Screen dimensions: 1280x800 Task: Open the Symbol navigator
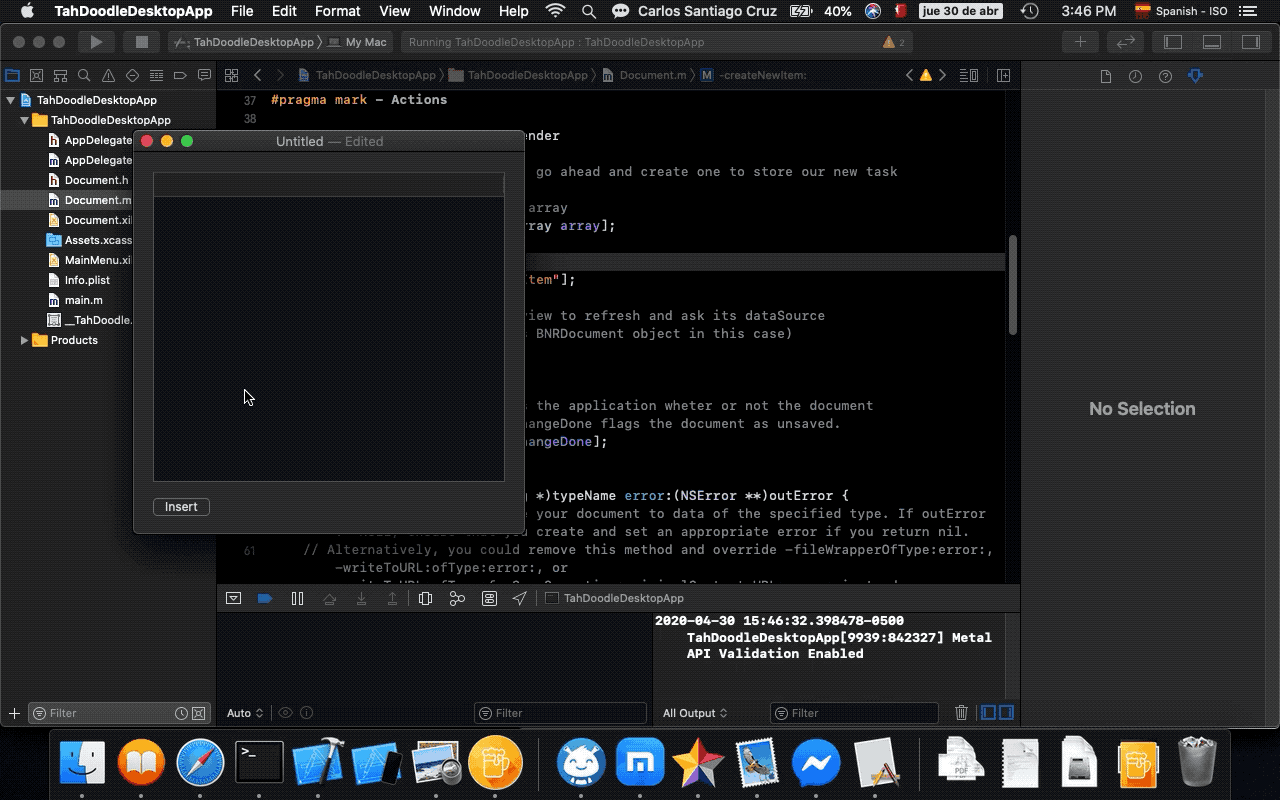(x=61, y=75)
